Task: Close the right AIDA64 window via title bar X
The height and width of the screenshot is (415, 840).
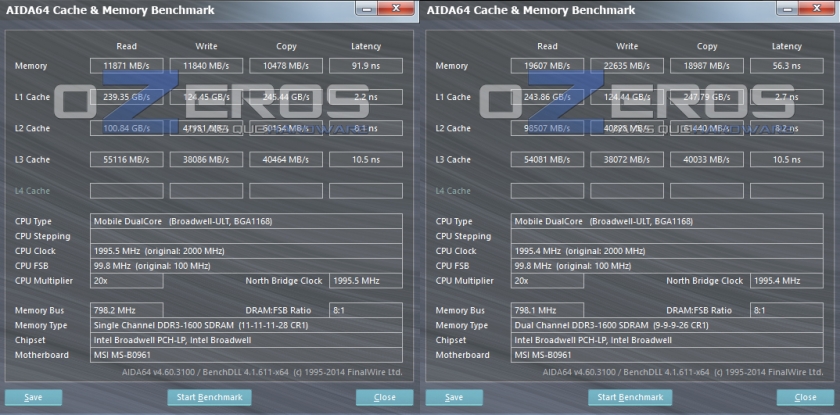Action: click(816, 8)
